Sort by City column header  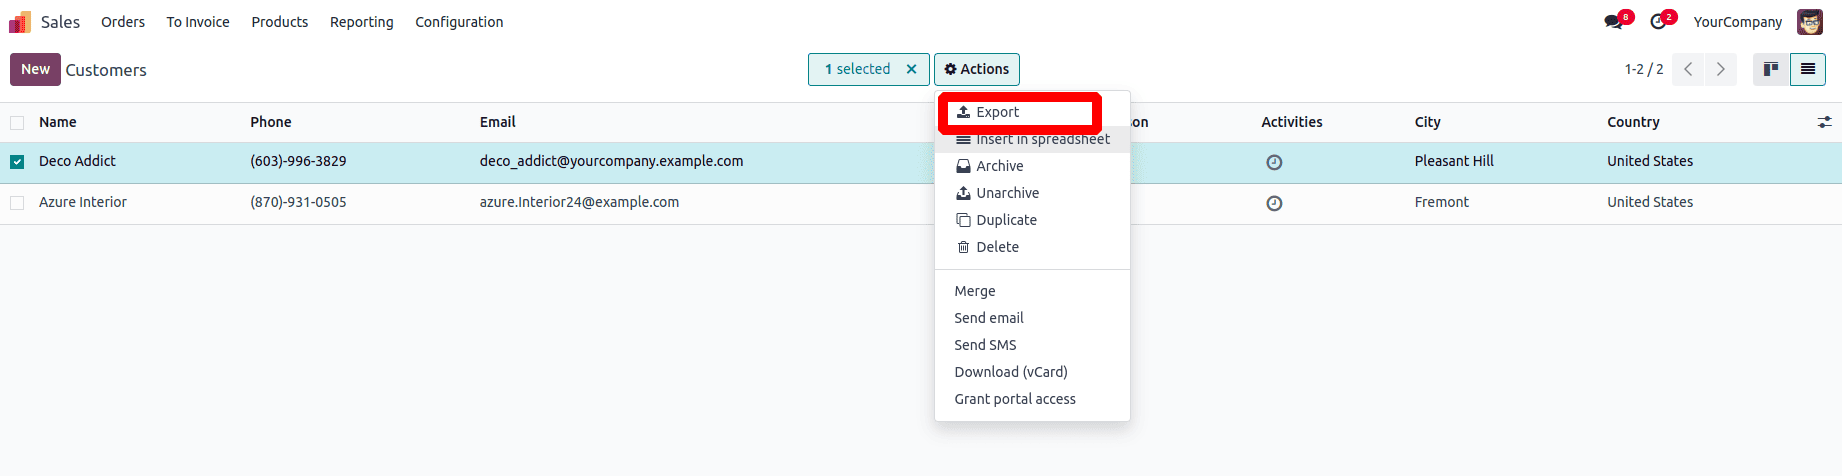1428,122
